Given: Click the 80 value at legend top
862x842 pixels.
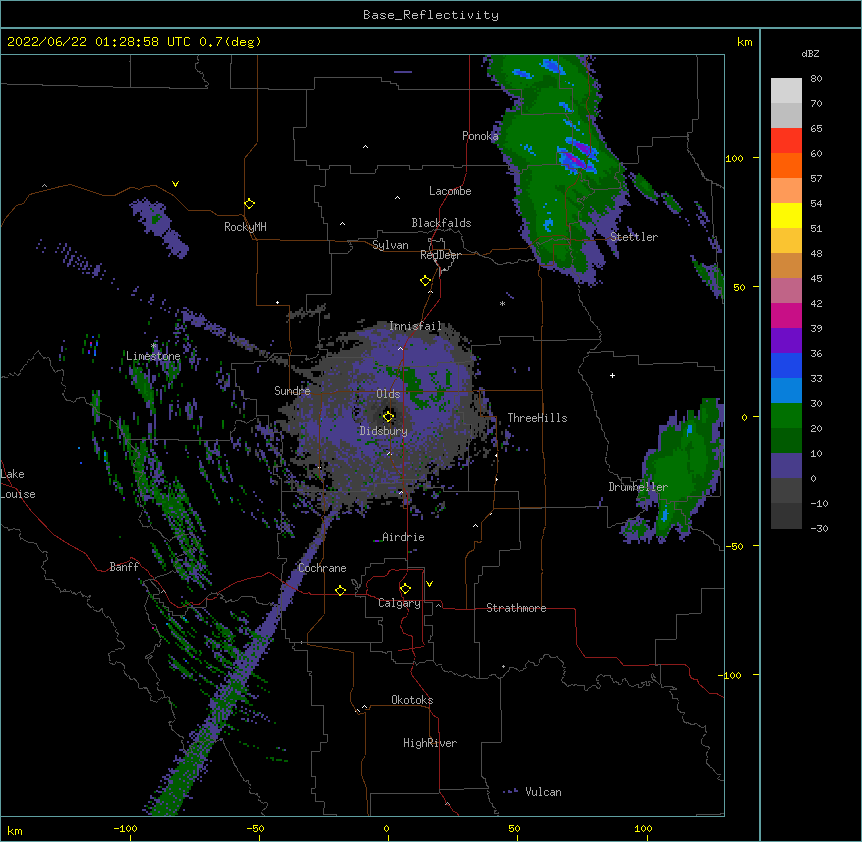Looking at the screenshot, I should 816,79.
